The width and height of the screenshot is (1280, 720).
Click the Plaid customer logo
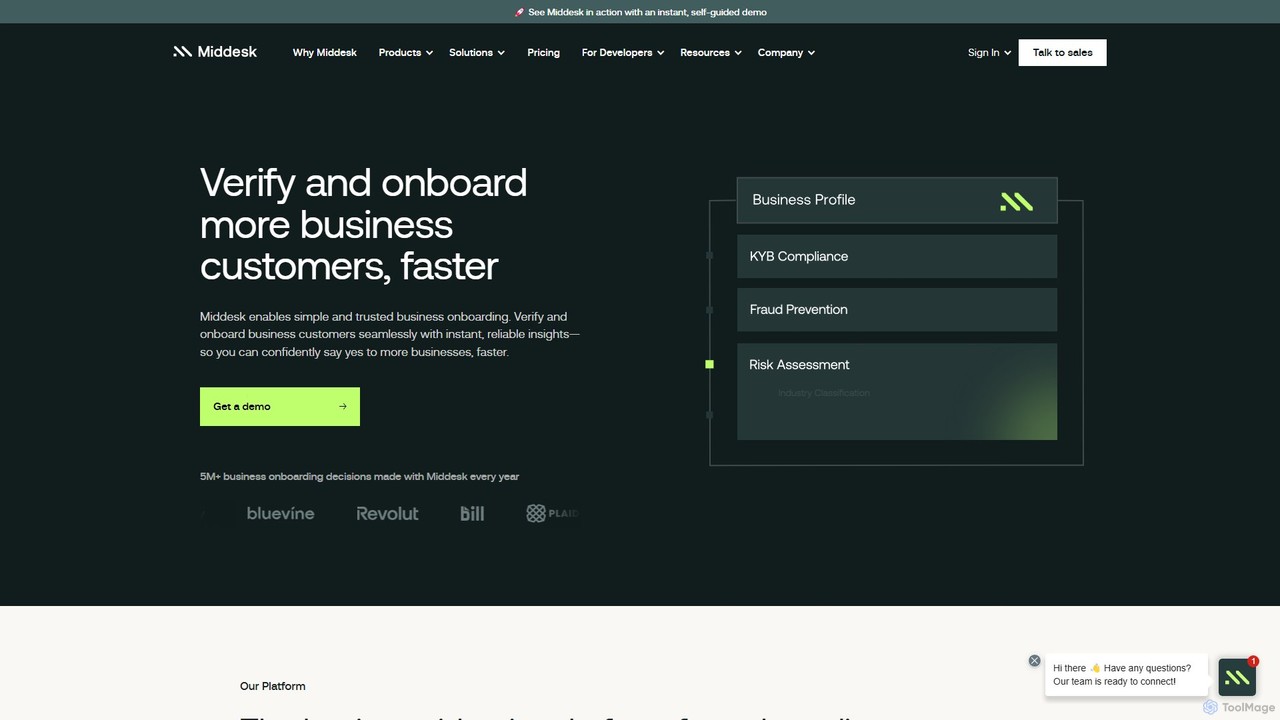[x=552, y=513]
